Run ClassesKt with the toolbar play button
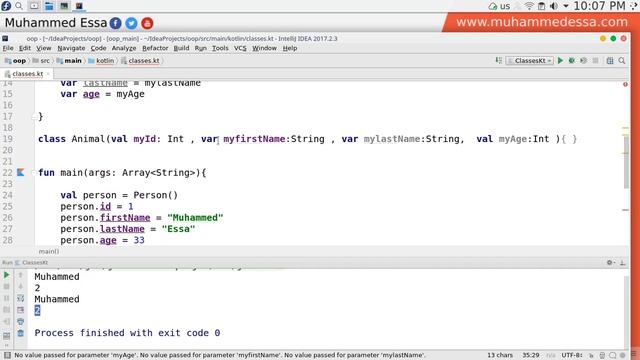This screenshot has width=640, height=360. click(x=560, y=60)
